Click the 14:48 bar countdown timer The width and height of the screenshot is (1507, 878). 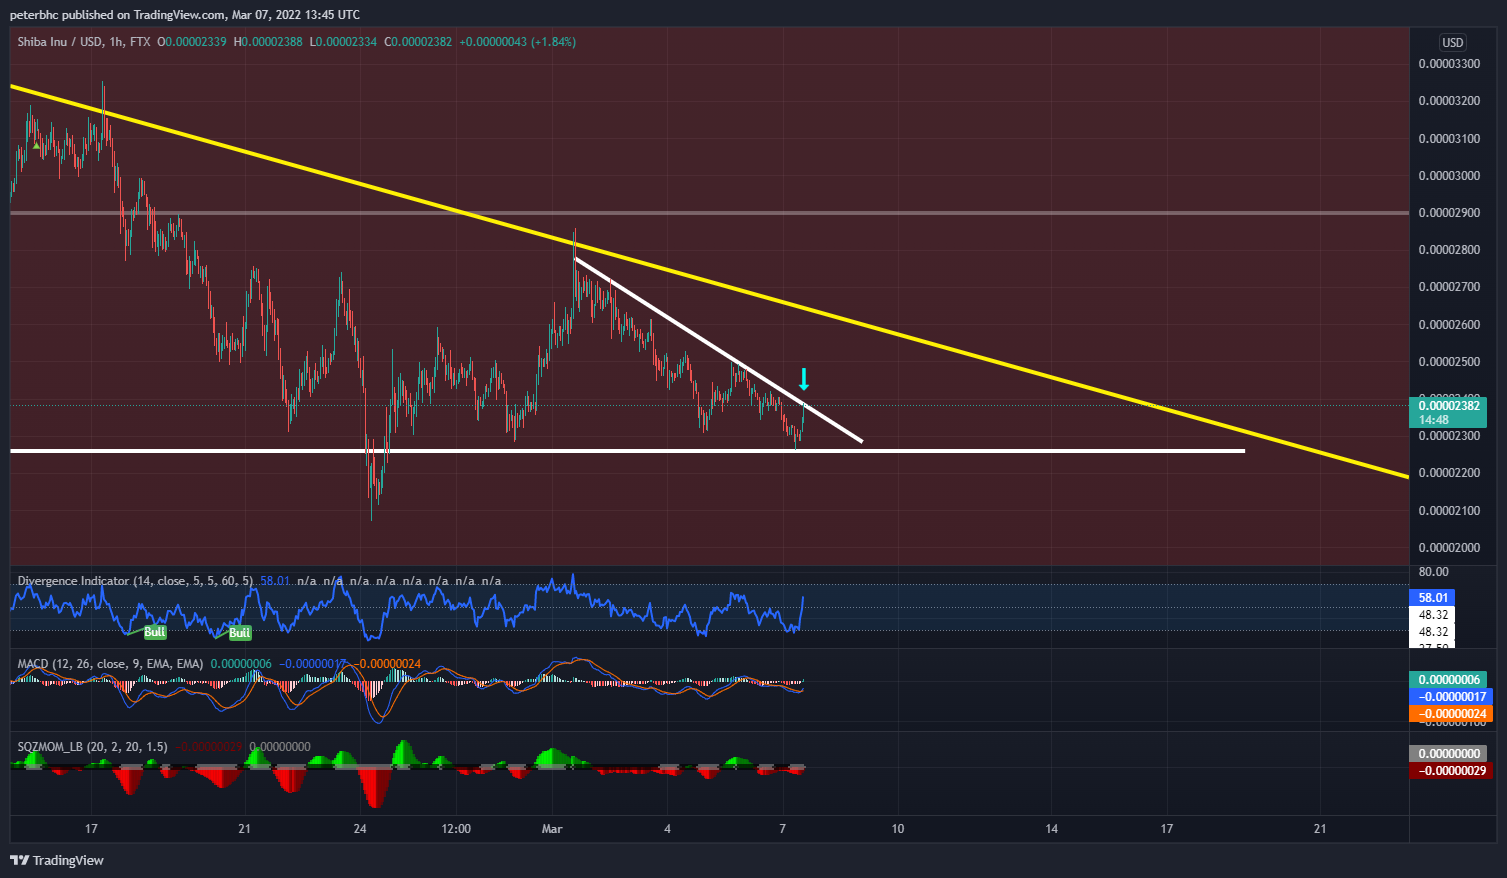[1433, 420]
